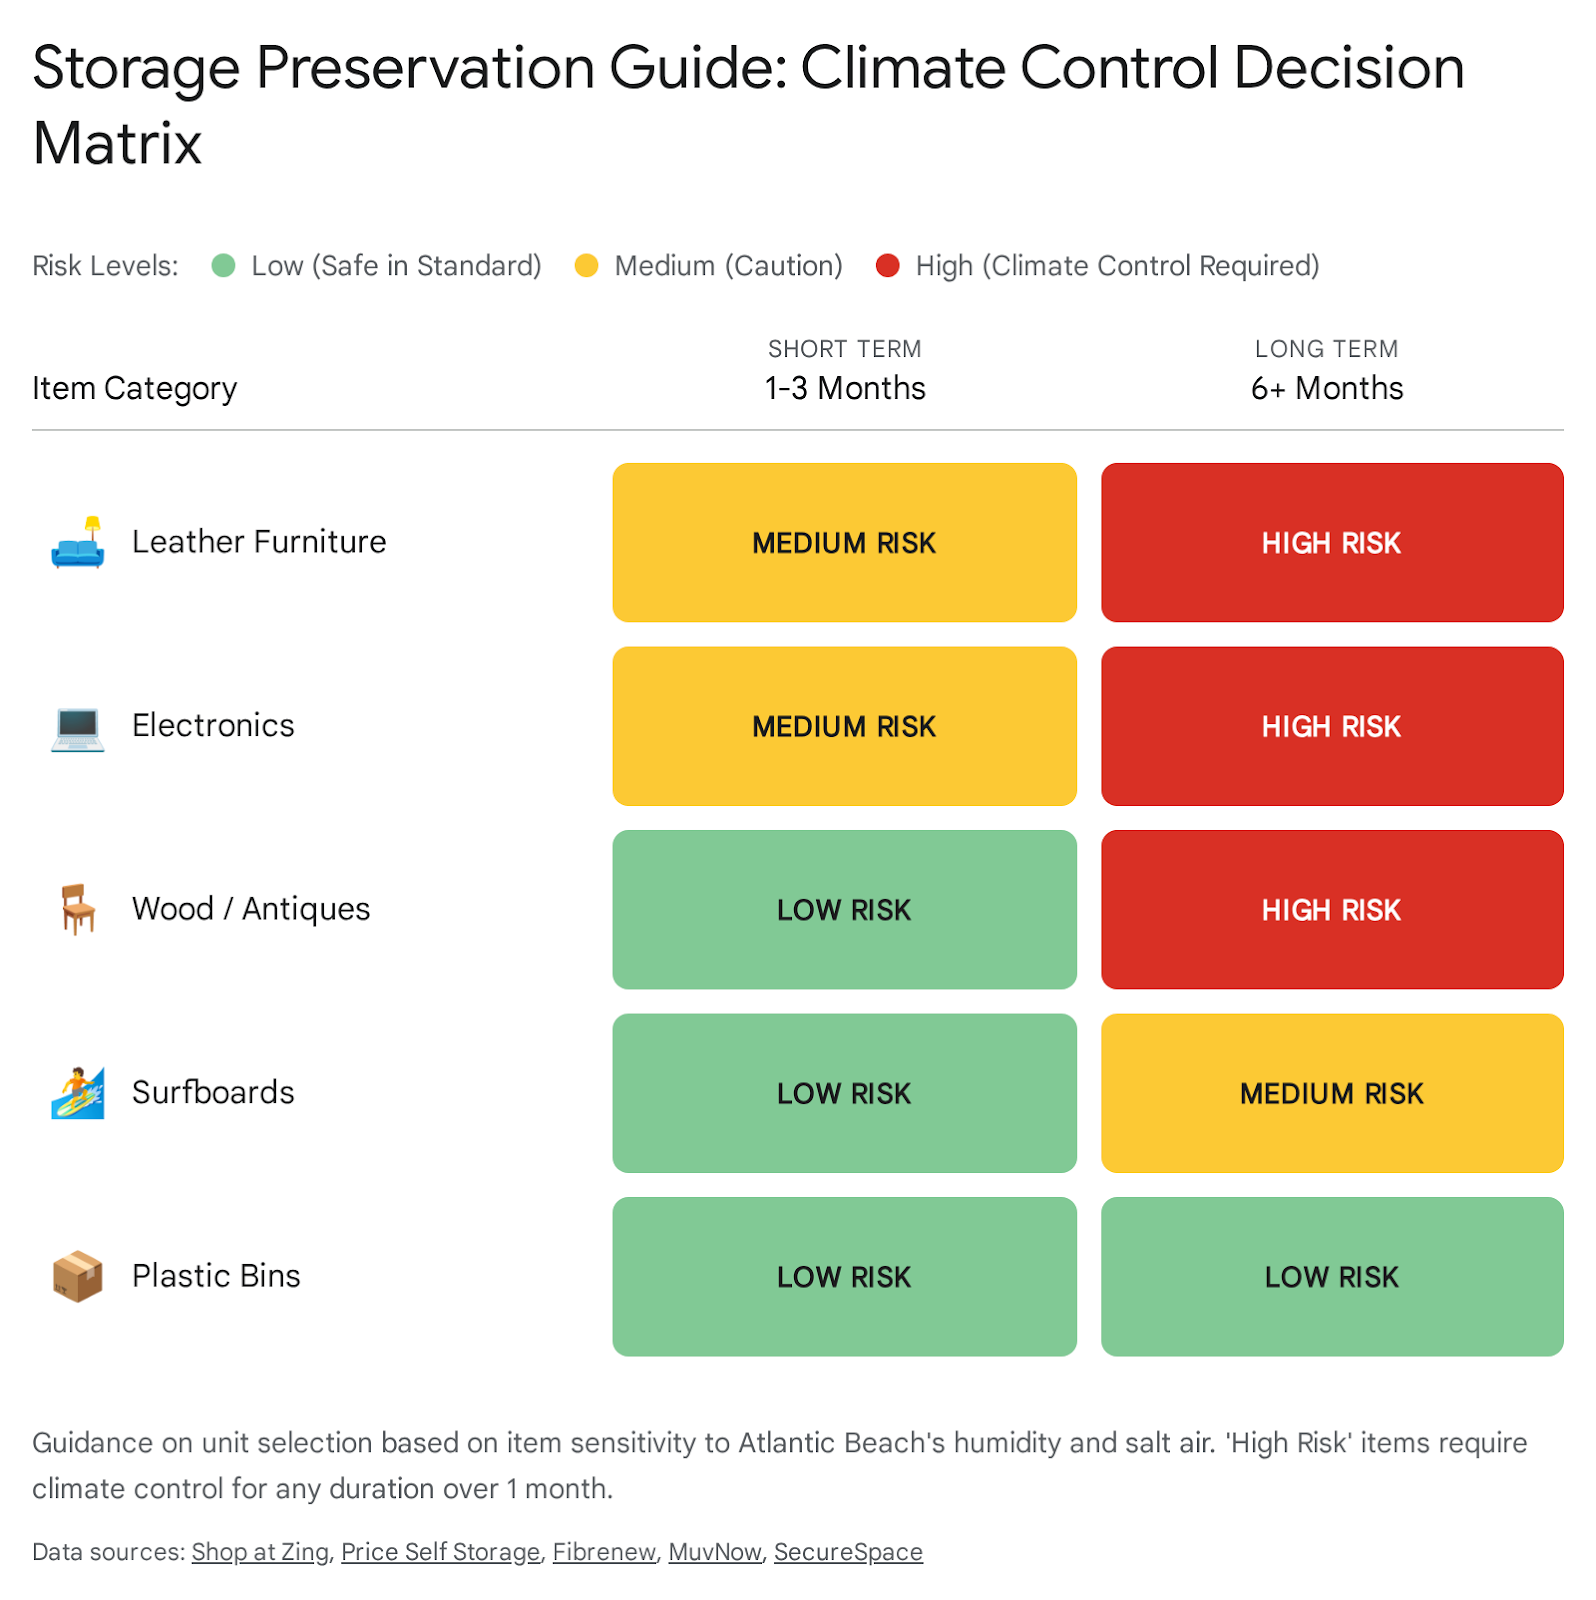This screenshot has width=1596, height=1600.
Task: Visit the MuvNow source link
Action: coord(715,1552)
